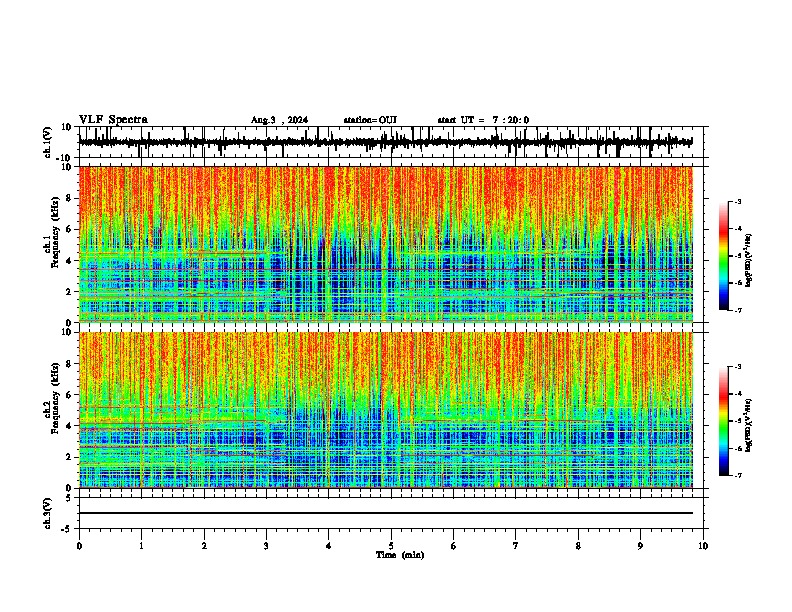This screenshot has height=612, width=792.
Task: Click time axis tick label "7"
Action: (516, 546)
